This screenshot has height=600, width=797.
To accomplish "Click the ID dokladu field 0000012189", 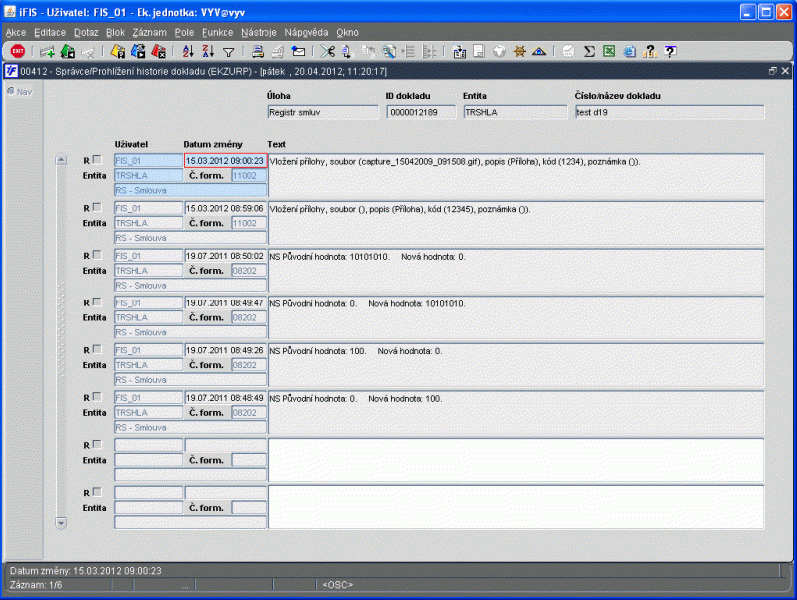I will click(421, 112).
